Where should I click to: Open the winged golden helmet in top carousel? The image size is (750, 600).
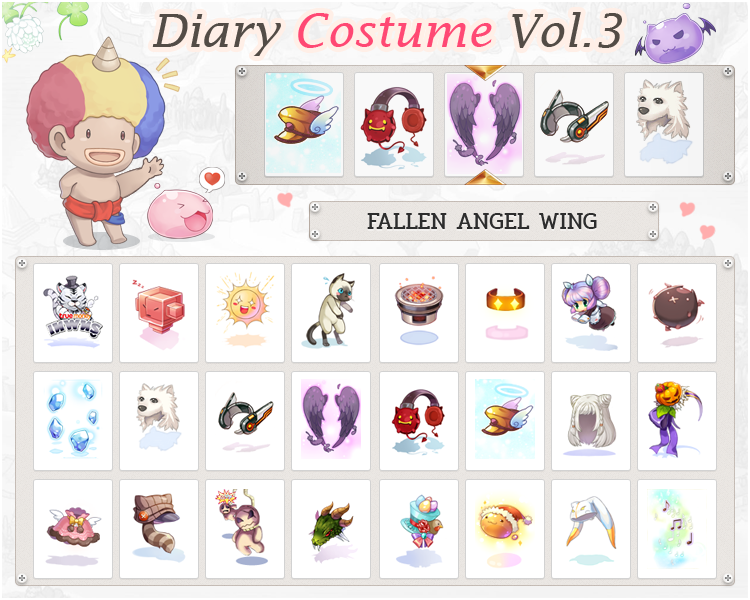tap(304, 124)
